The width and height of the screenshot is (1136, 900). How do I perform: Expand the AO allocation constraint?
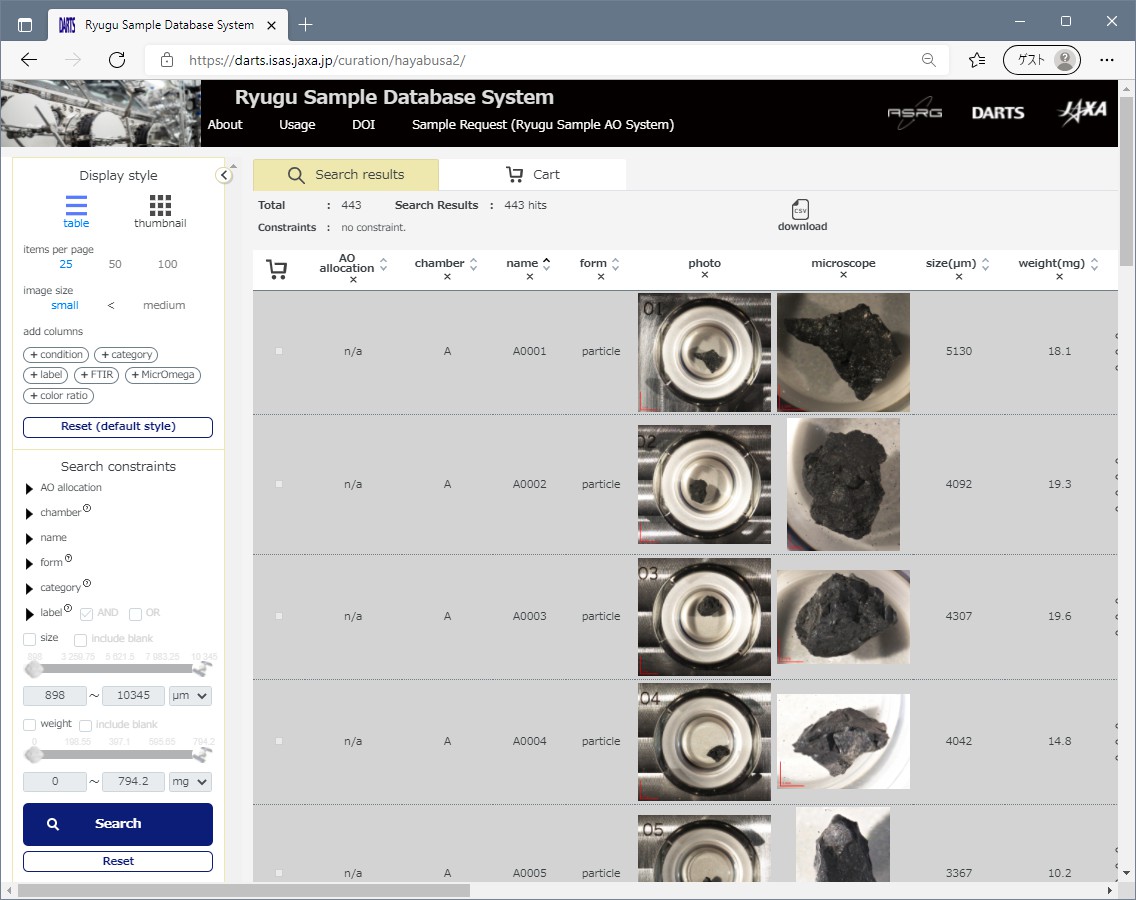tap(28, 489)
